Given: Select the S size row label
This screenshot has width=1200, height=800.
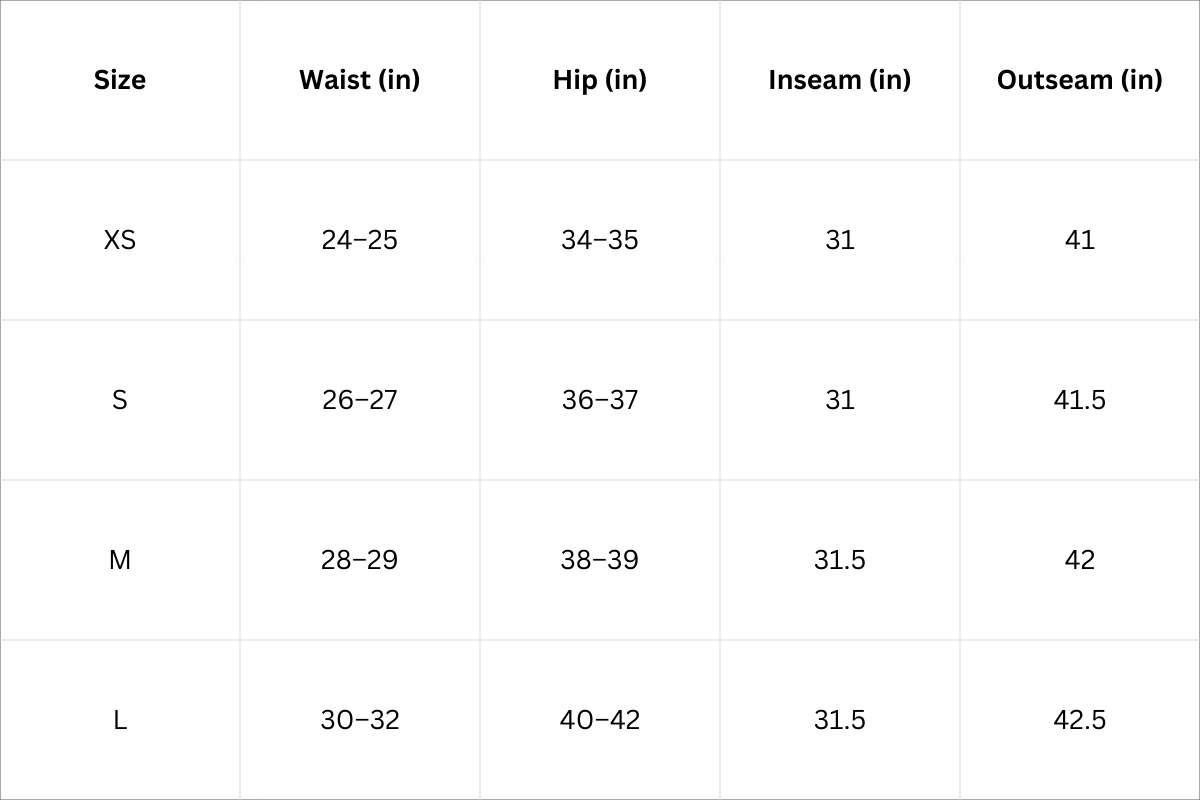Looking at the screenshot, I should [120, 400].
